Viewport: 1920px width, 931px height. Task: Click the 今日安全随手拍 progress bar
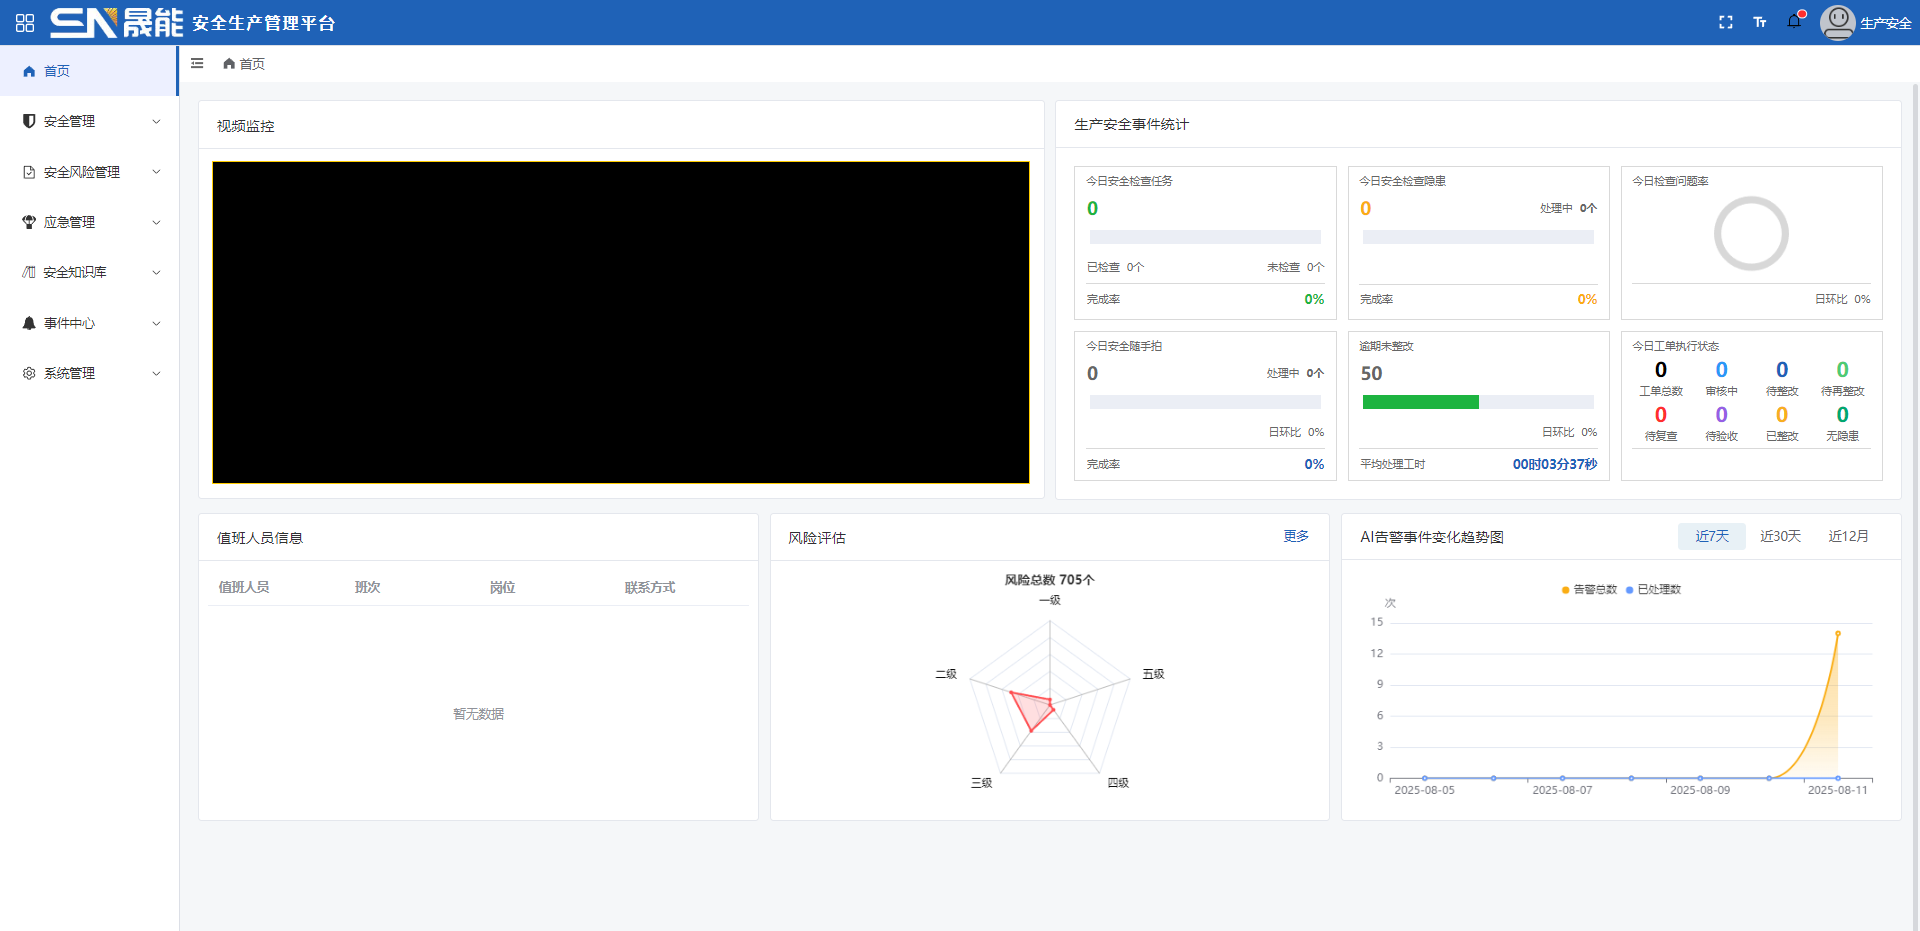tap(1205, 402)
